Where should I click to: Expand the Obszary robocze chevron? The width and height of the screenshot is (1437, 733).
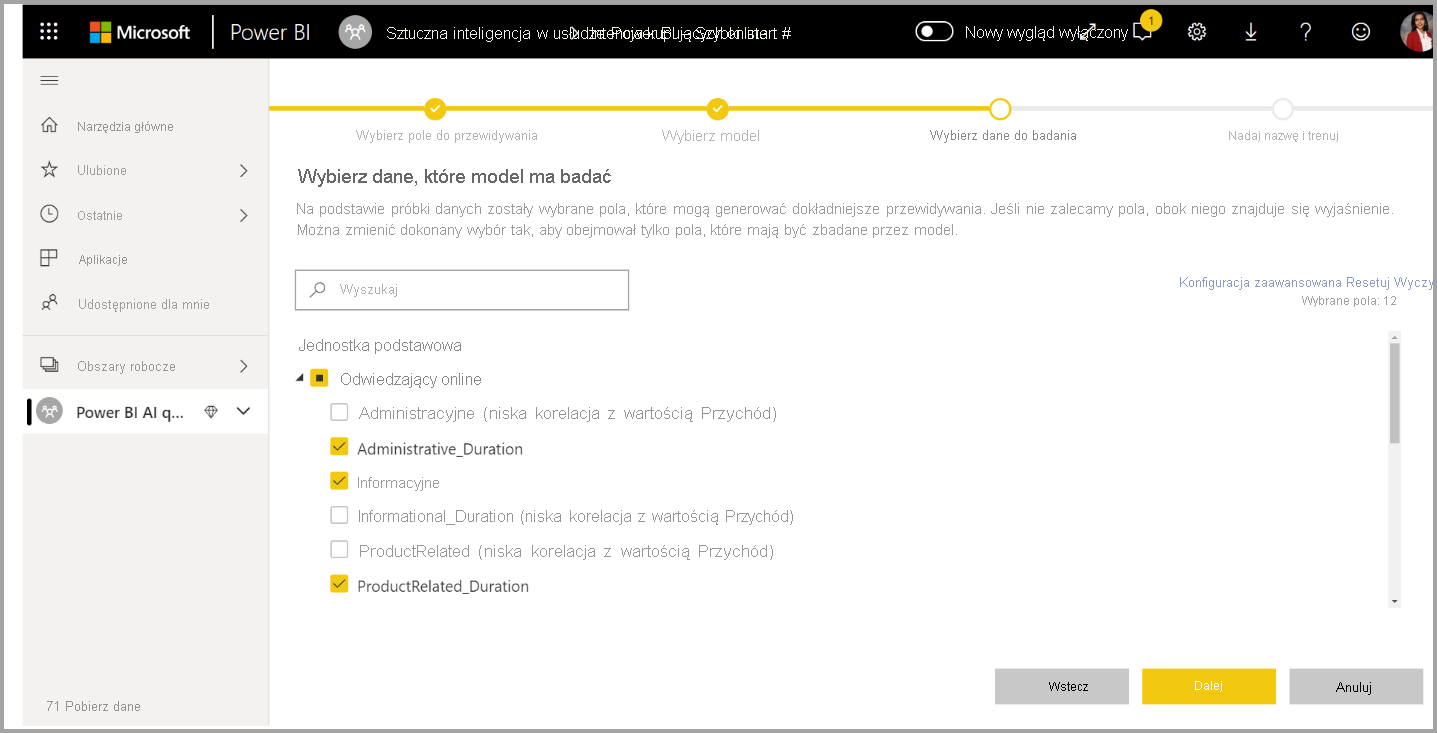point(243,366)
